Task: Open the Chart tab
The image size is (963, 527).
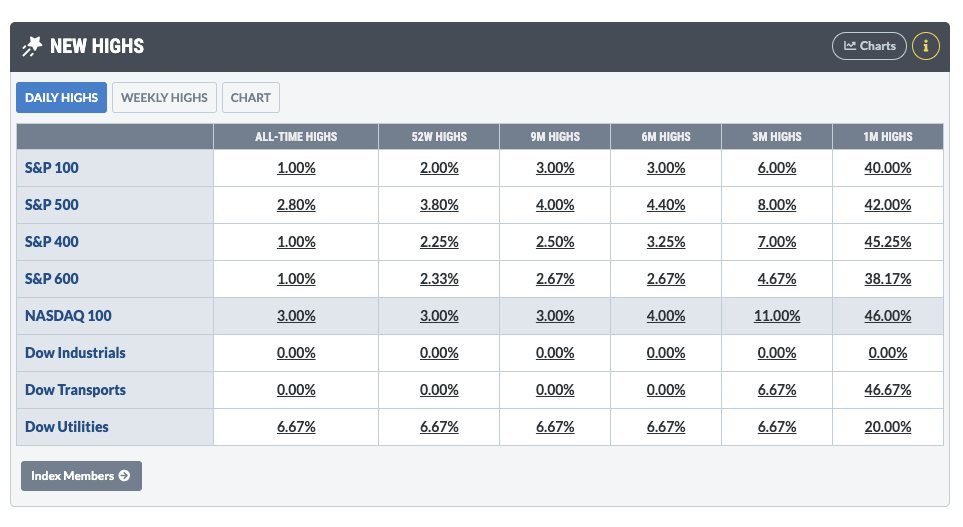Action: (250, 98)
